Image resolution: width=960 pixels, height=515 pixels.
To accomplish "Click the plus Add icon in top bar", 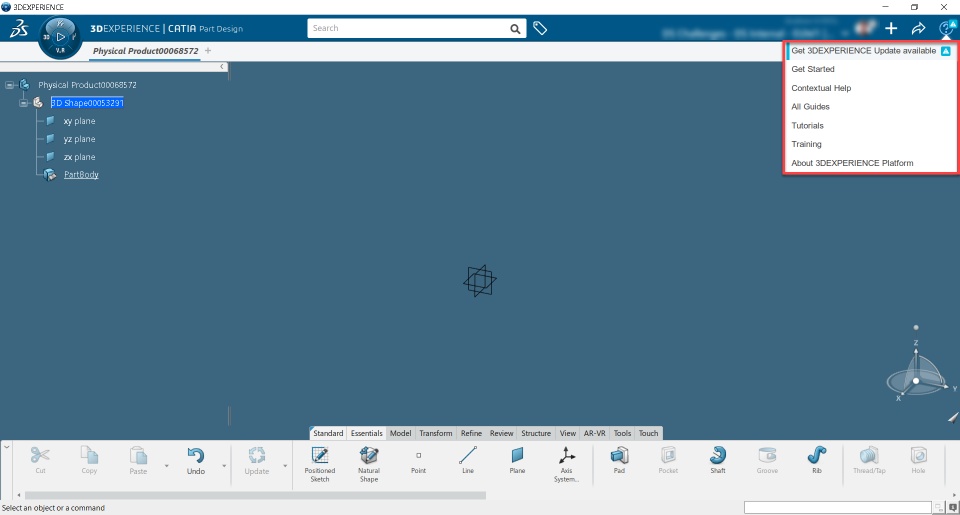I will pos(891,28).
